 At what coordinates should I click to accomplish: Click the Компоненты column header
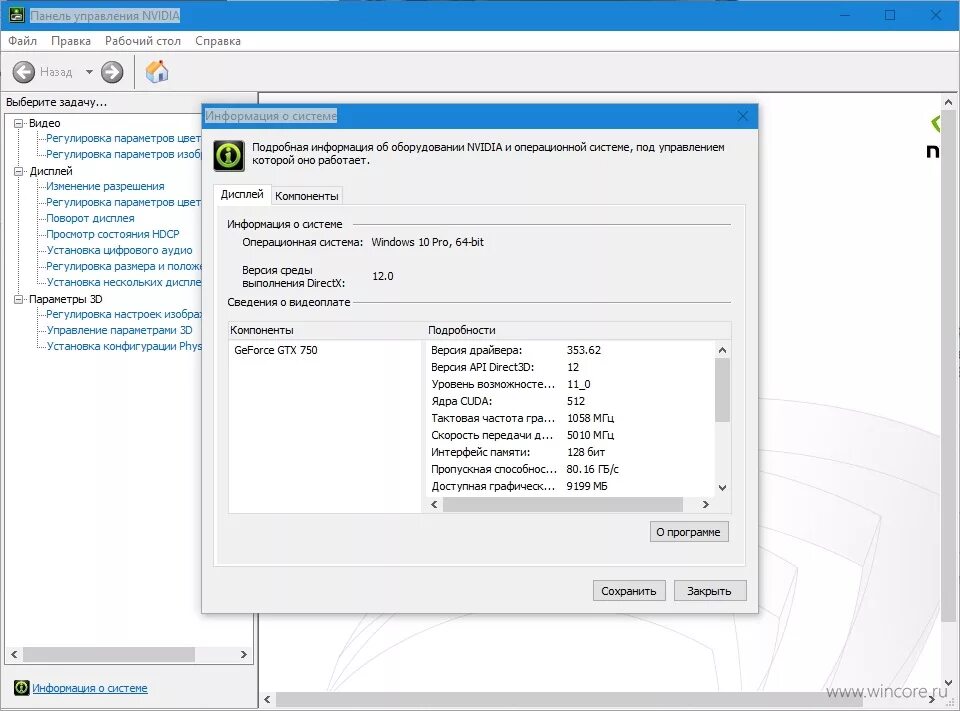[x=326, y=330]
